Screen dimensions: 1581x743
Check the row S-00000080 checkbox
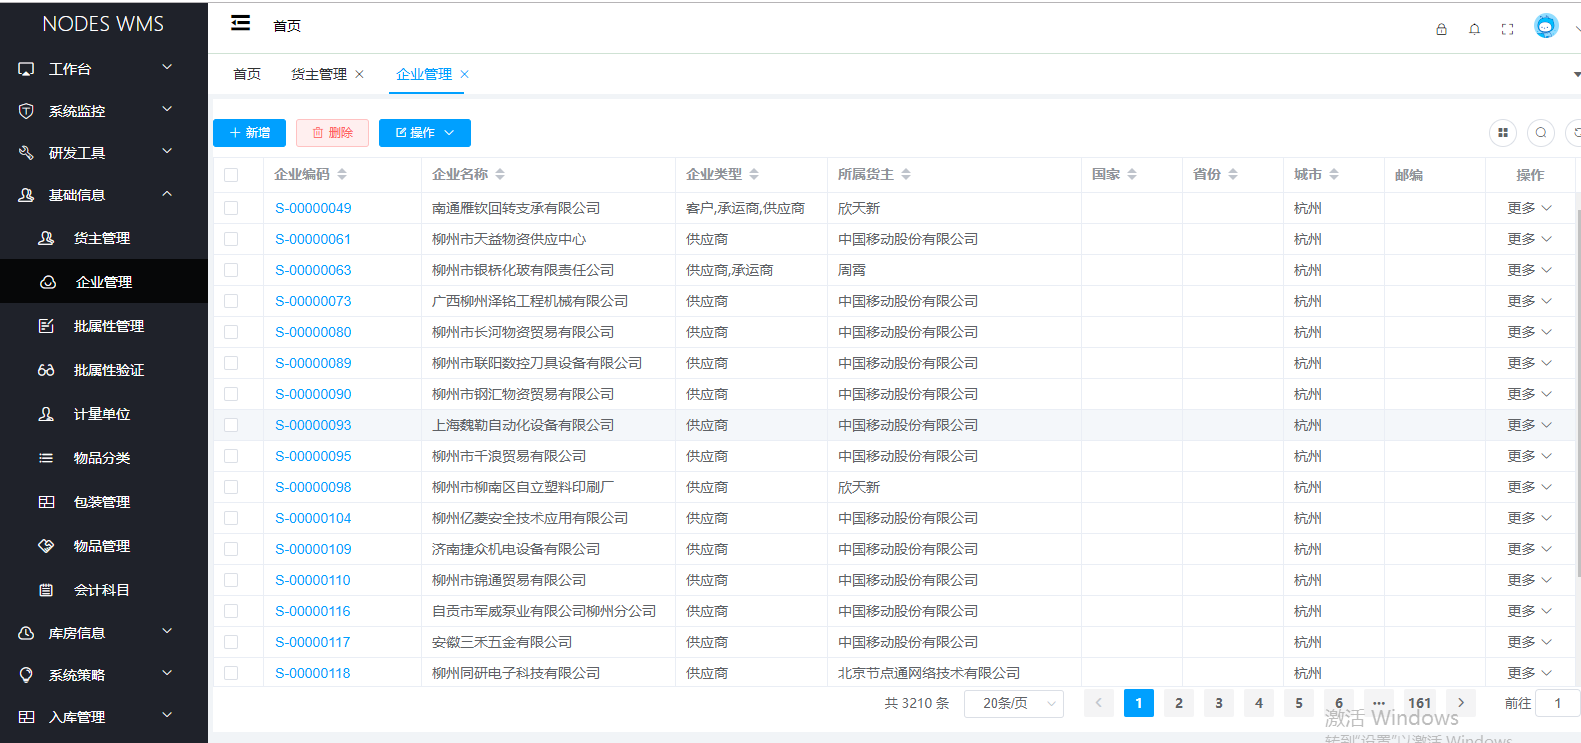[x=231, y=332]
